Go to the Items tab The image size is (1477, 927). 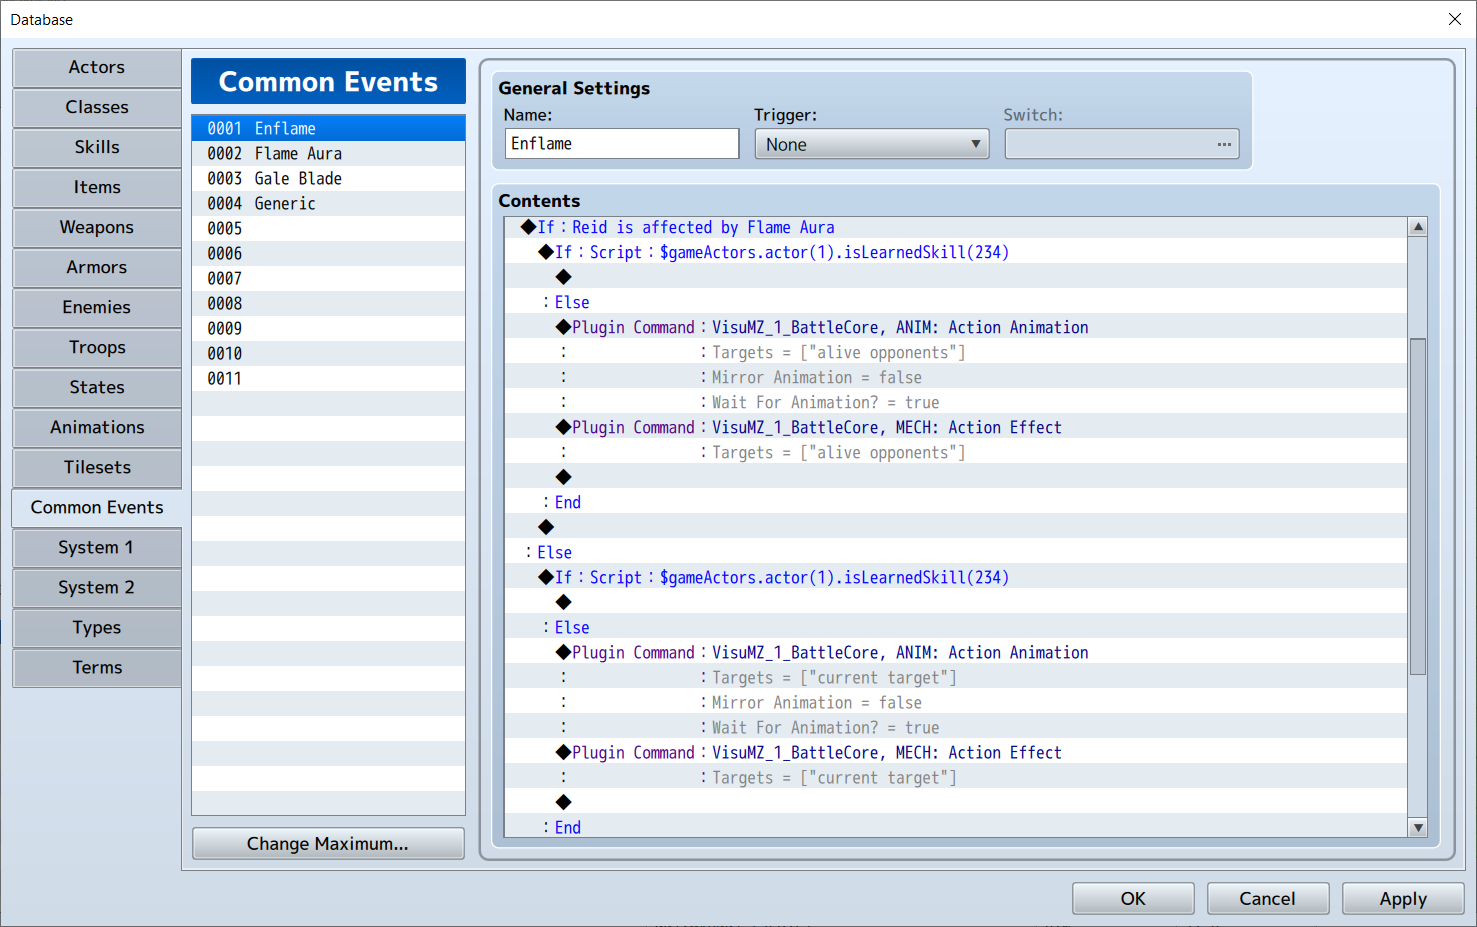[97, 188]
